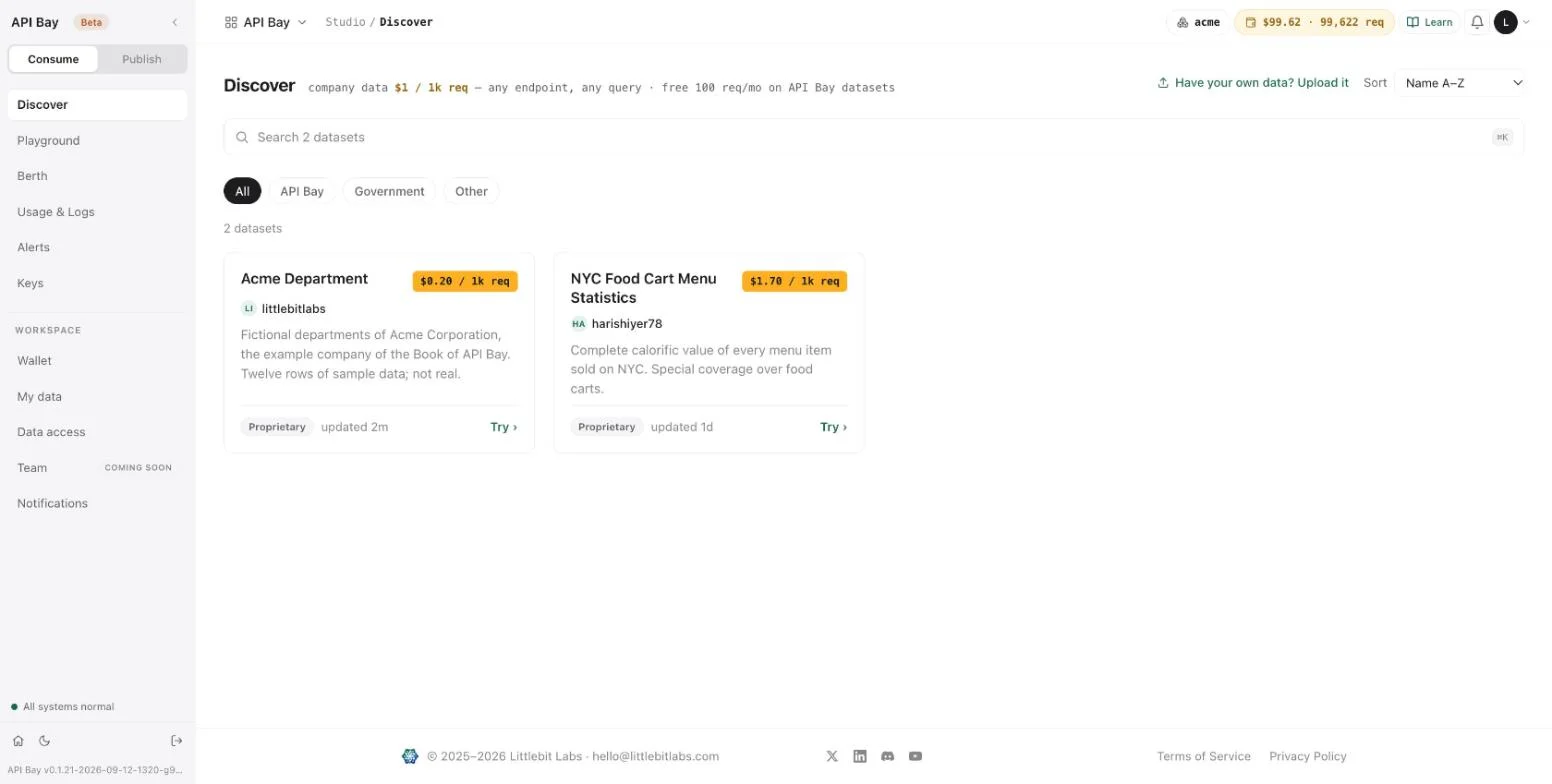
Task: Click the magnifier icon in the search bar
Action: (x=242, y=137)
